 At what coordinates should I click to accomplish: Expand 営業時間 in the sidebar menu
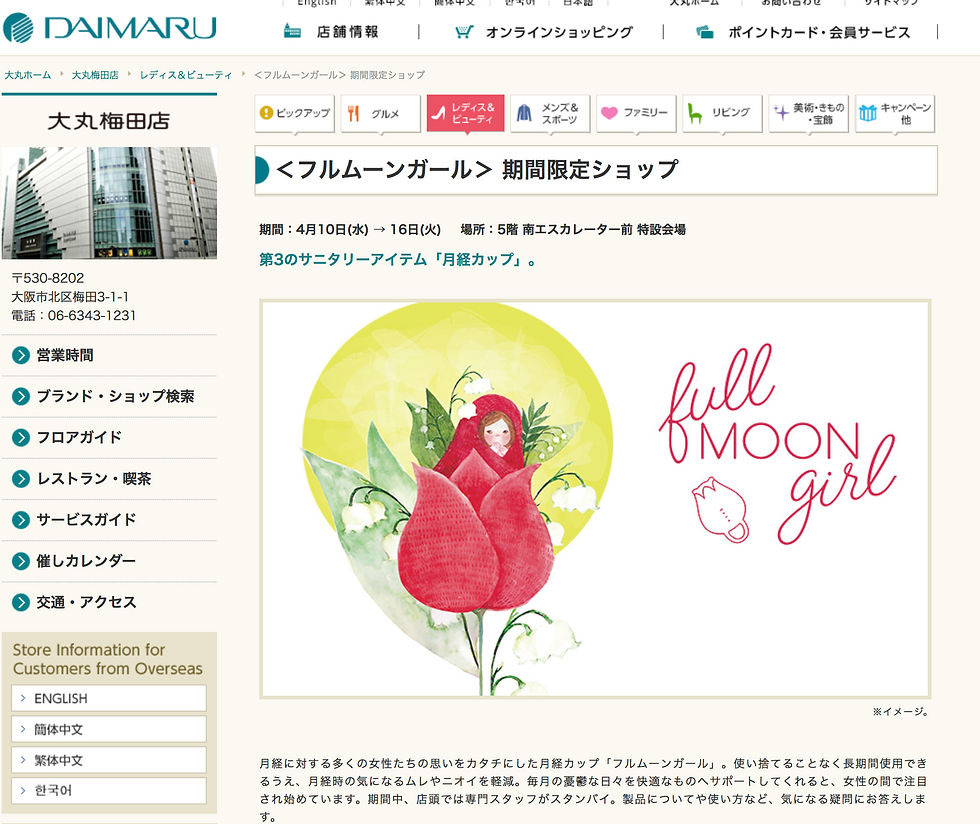(x=109, y=355)
